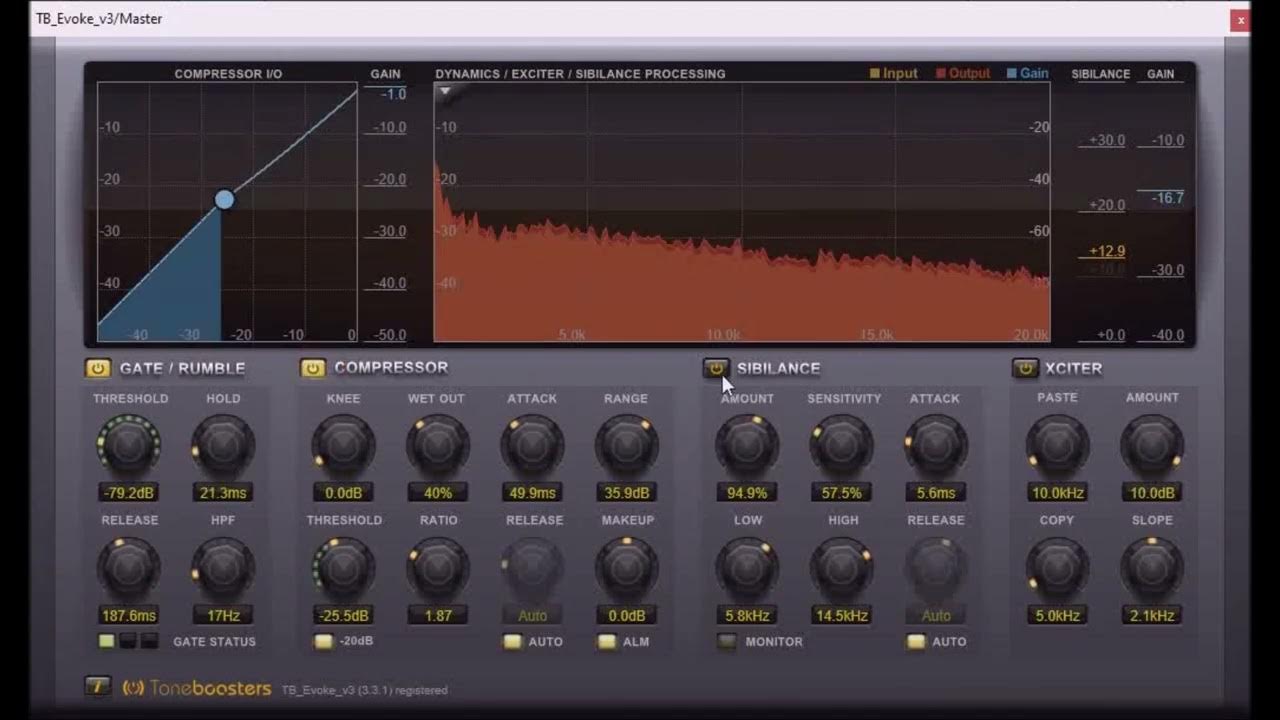Click the 40% wet out value field
The image size is (1280, 720).
coord(437,493)
